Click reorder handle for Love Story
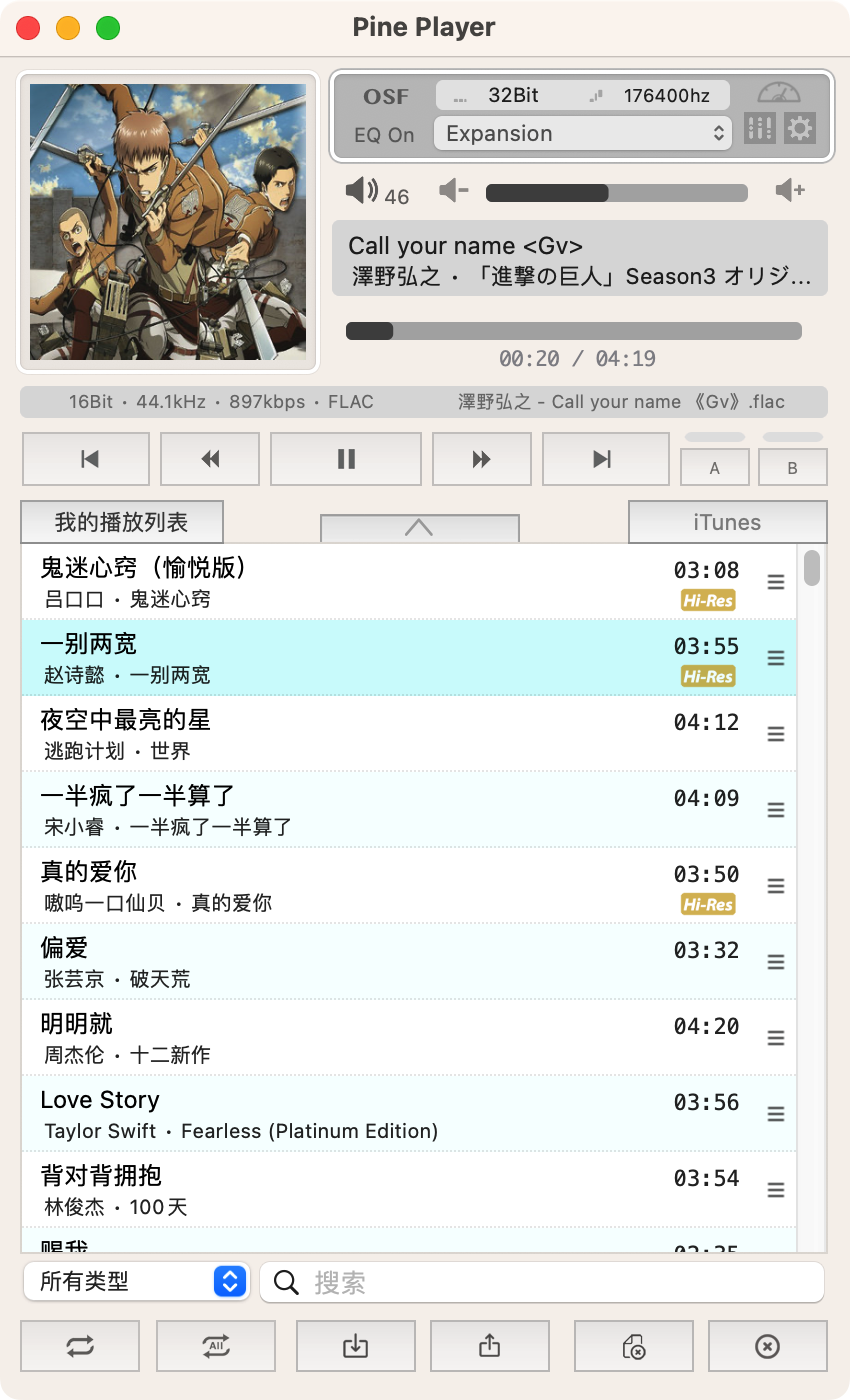 coord(776,1114)
